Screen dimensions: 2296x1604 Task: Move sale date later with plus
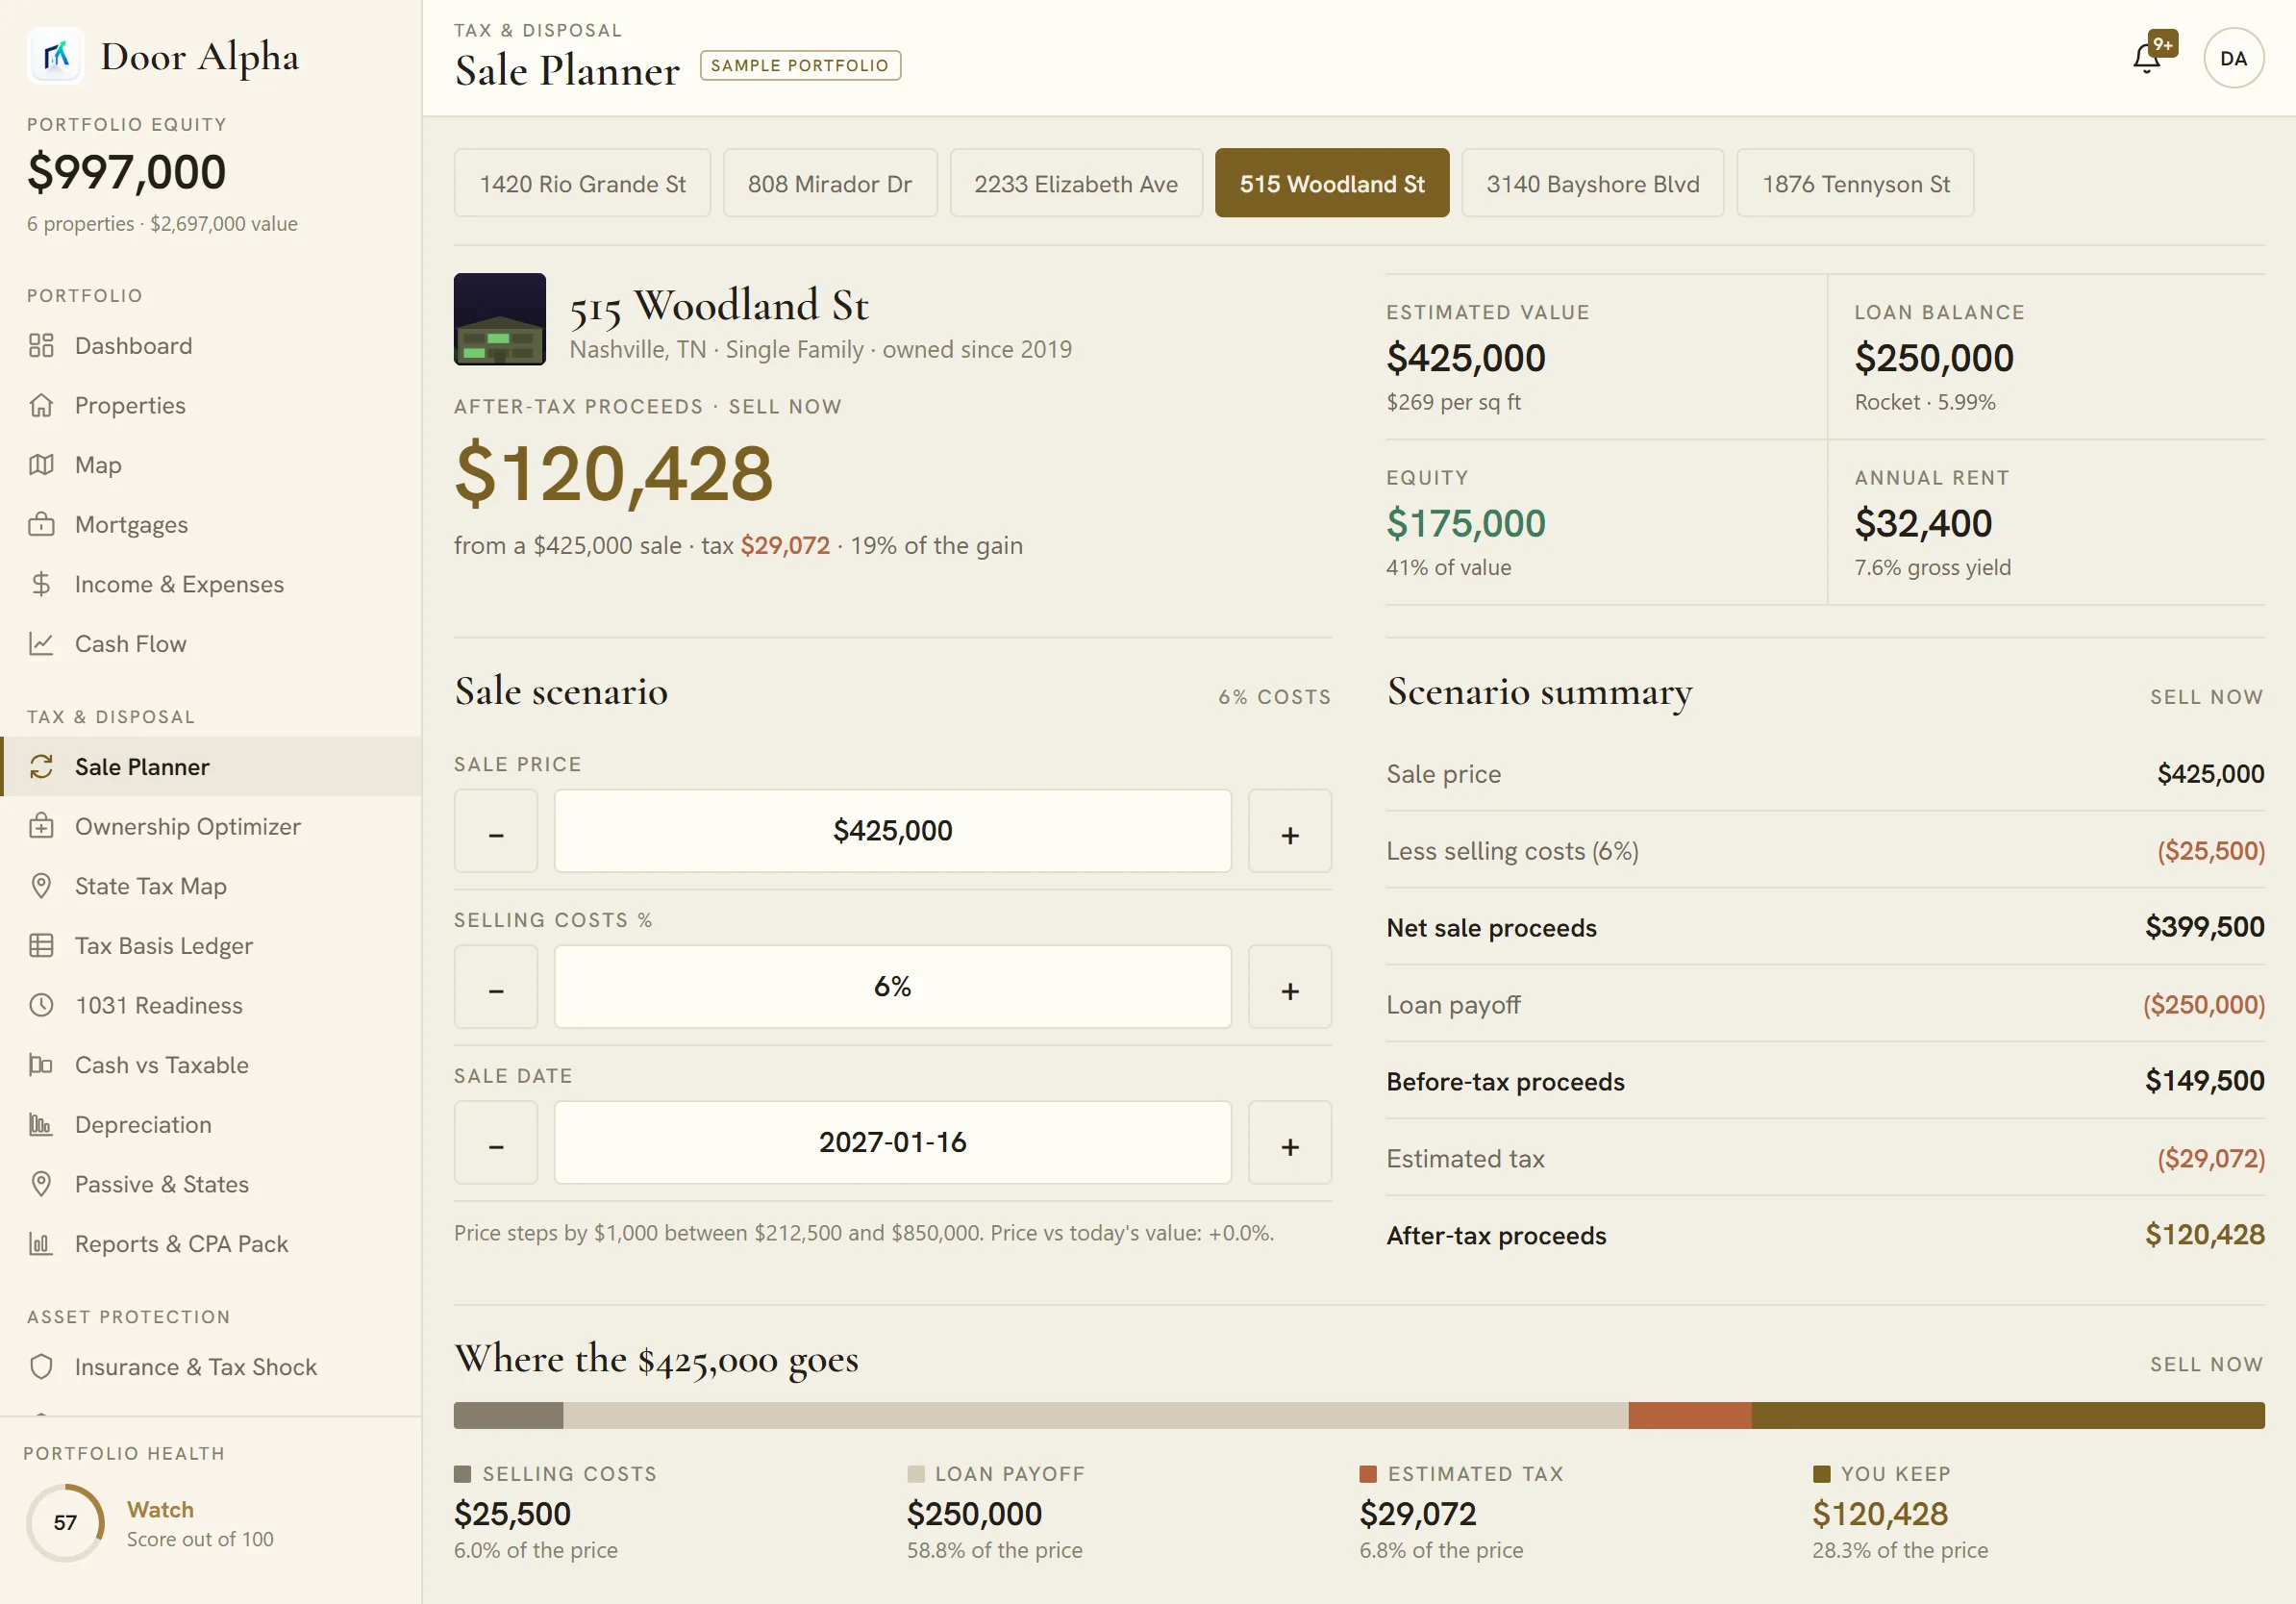pyautogui.click(x=1290, y=1143)
